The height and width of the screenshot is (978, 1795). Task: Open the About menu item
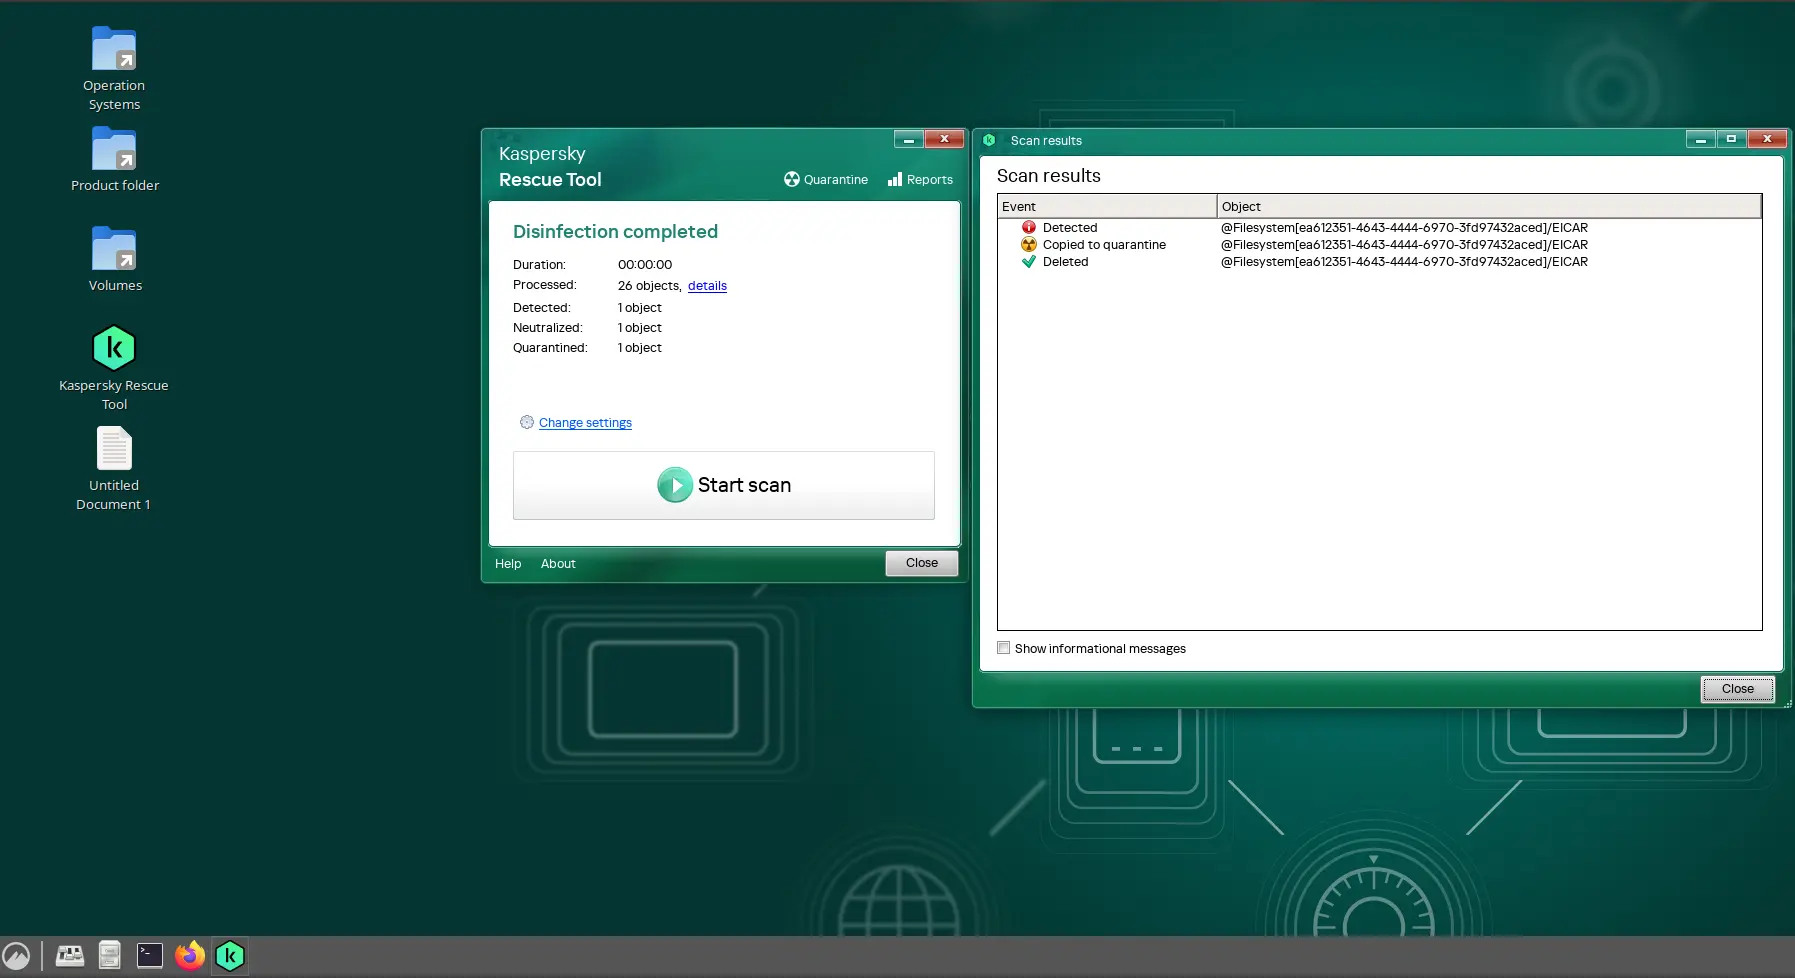(x=558, y=564)
